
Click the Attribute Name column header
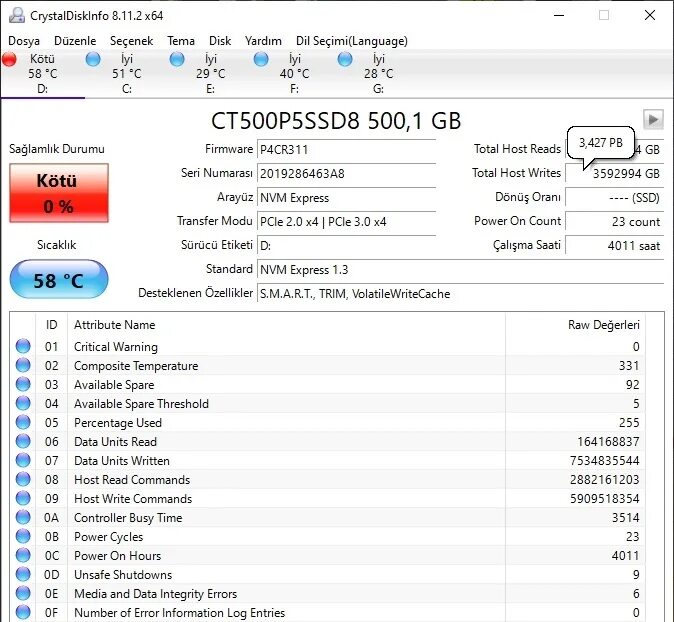pos(114,325)
